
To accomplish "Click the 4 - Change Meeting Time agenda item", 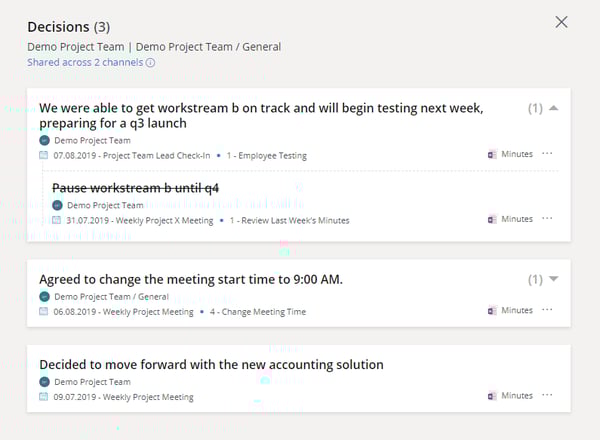I will 259,311.
